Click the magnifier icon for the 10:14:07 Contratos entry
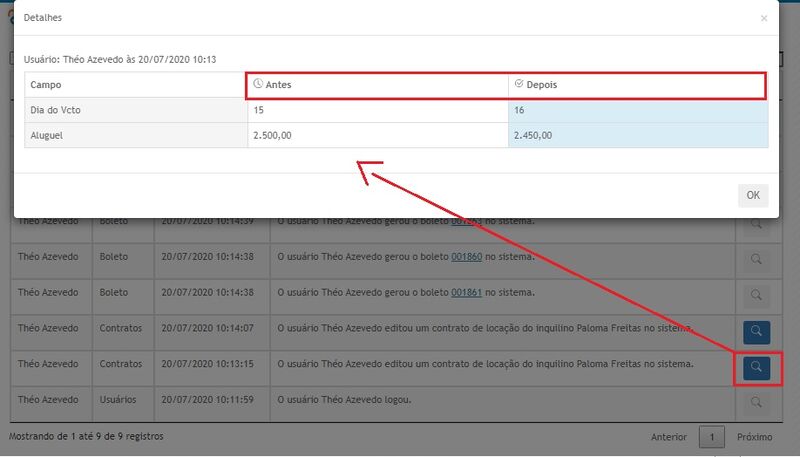The width and height of the screenshot is (800, 457). pos(756,330)
